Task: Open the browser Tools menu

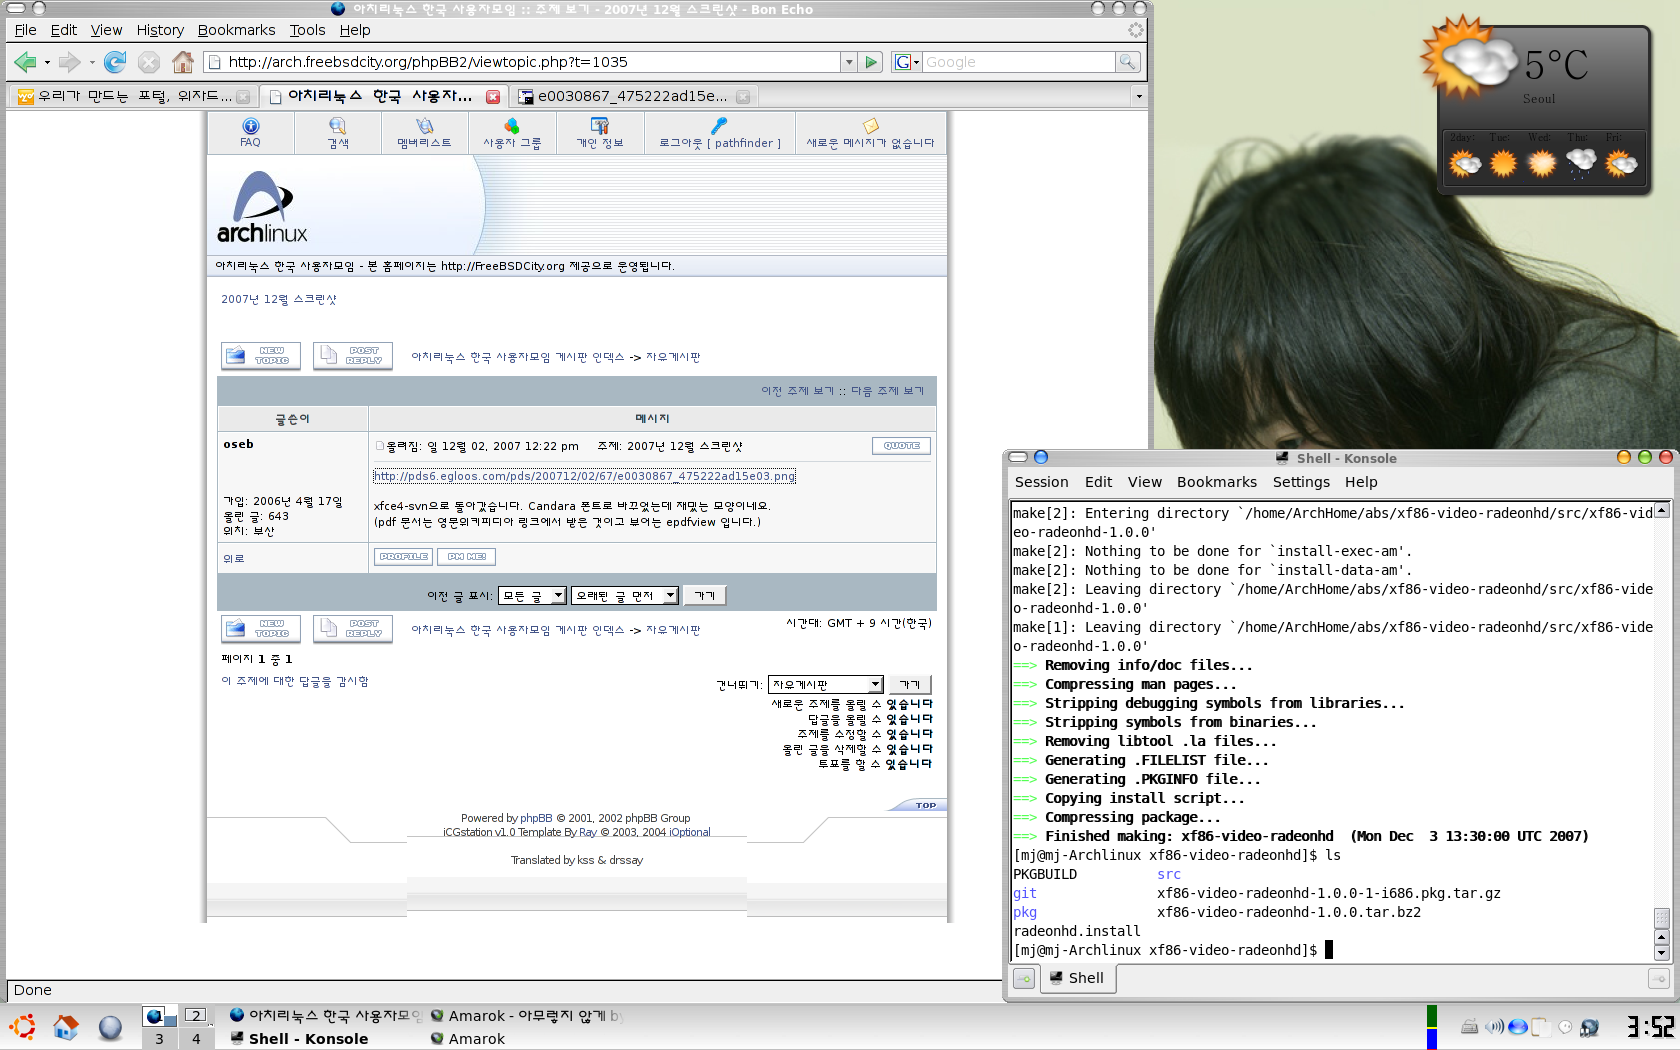Action: (x=307, y=30)
